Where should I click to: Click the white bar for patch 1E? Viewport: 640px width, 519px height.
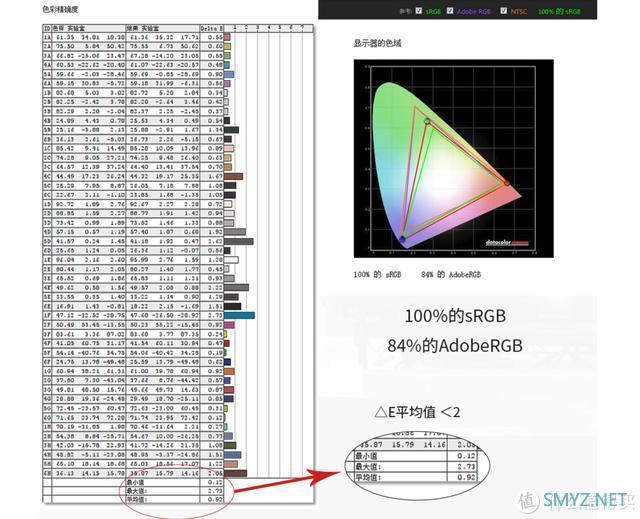[231, 260]
